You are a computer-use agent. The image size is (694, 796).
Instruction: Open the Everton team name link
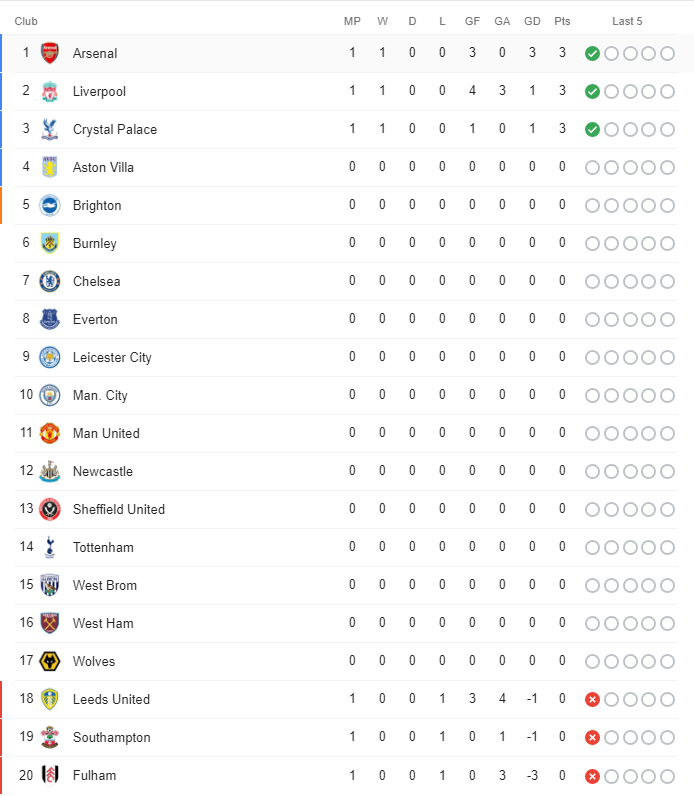95,319
